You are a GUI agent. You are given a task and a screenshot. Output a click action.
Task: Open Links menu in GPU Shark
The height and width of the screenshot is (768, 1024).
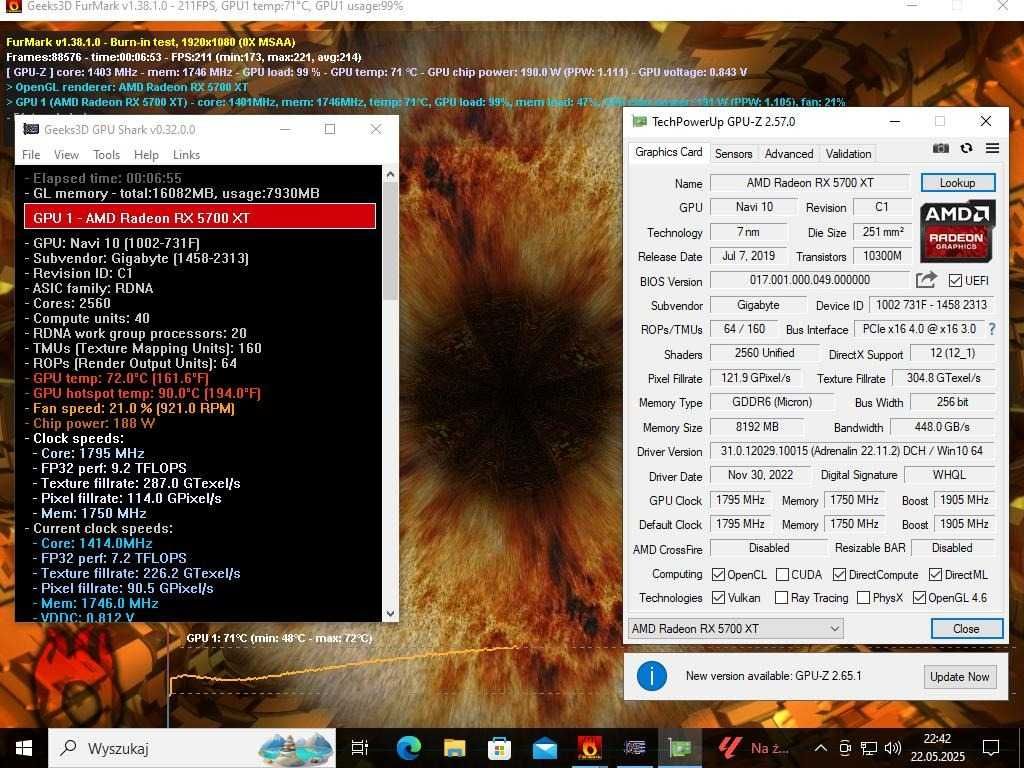pos(186,155)
